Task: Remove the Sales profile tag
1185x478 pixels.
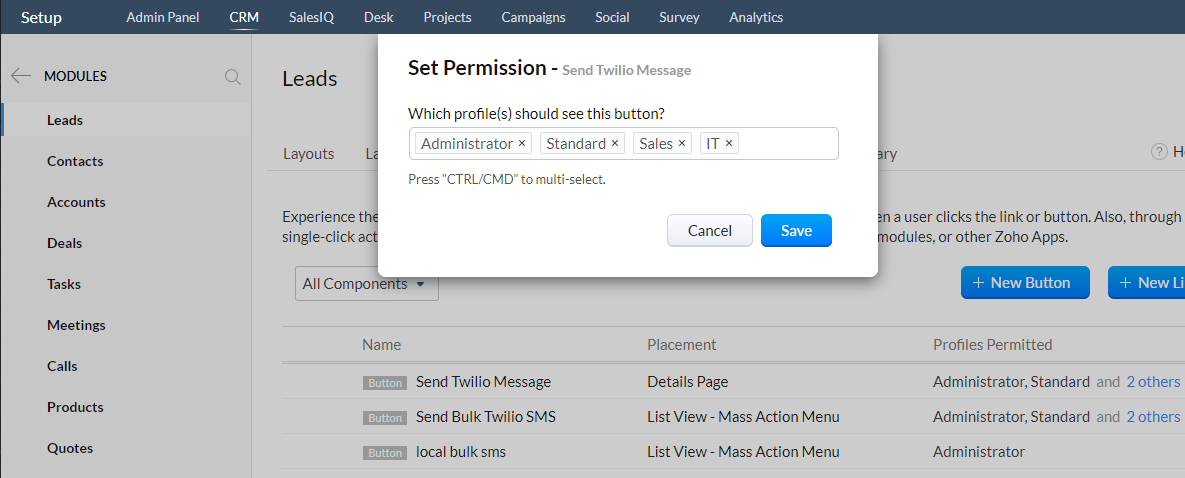Action: [x=681, y=144]
